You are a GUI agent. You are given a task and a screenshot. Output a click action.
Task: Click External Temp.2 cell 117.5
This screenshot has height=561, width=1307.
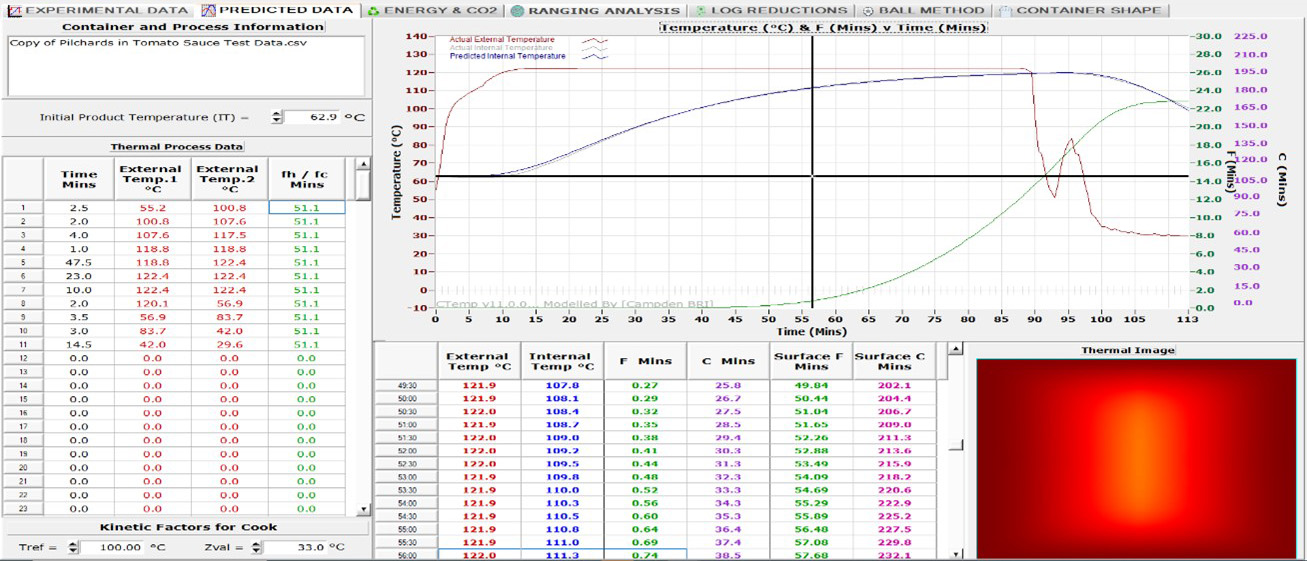[x=229, y=235]
